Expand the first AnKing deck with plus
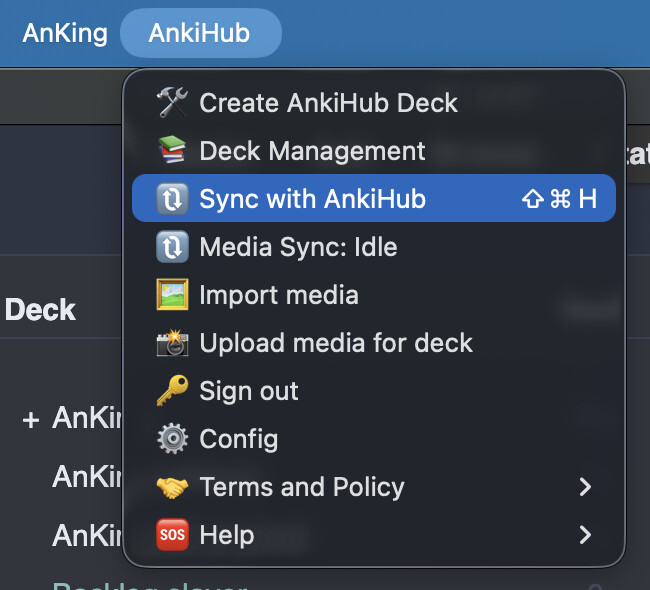Image resolution: width=650 pixels, height=590 pixels. point(31,419)
